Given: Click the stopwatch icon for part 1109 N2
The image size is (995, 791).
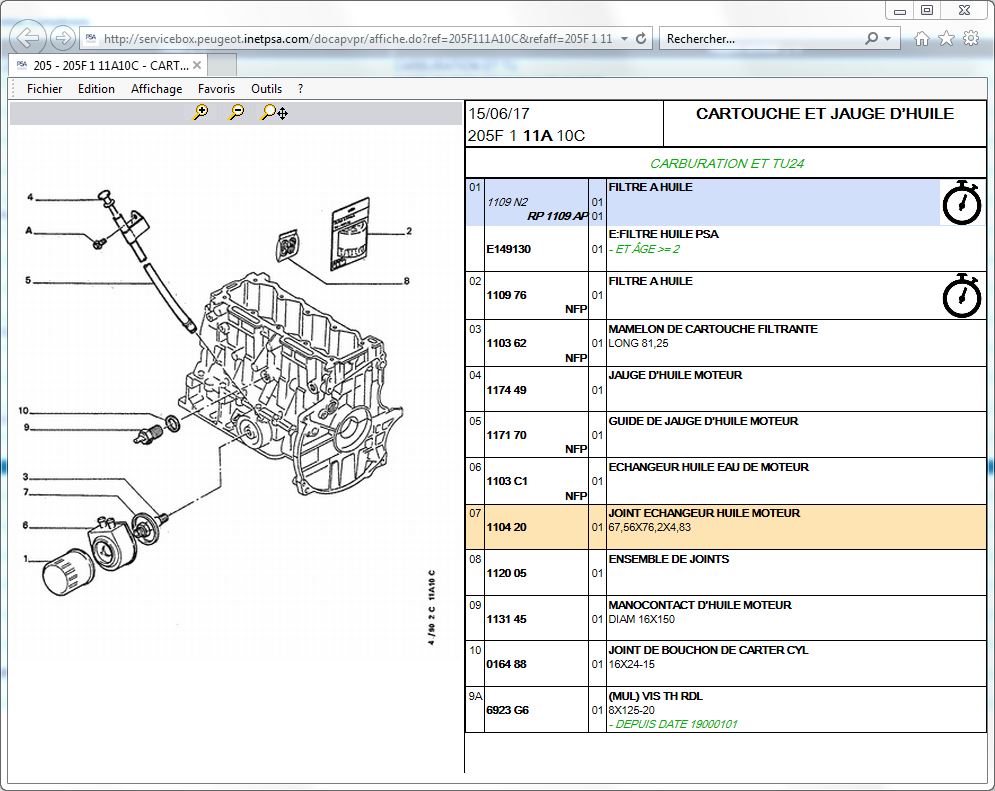Looking at the screenshot, I should point(962,203).
